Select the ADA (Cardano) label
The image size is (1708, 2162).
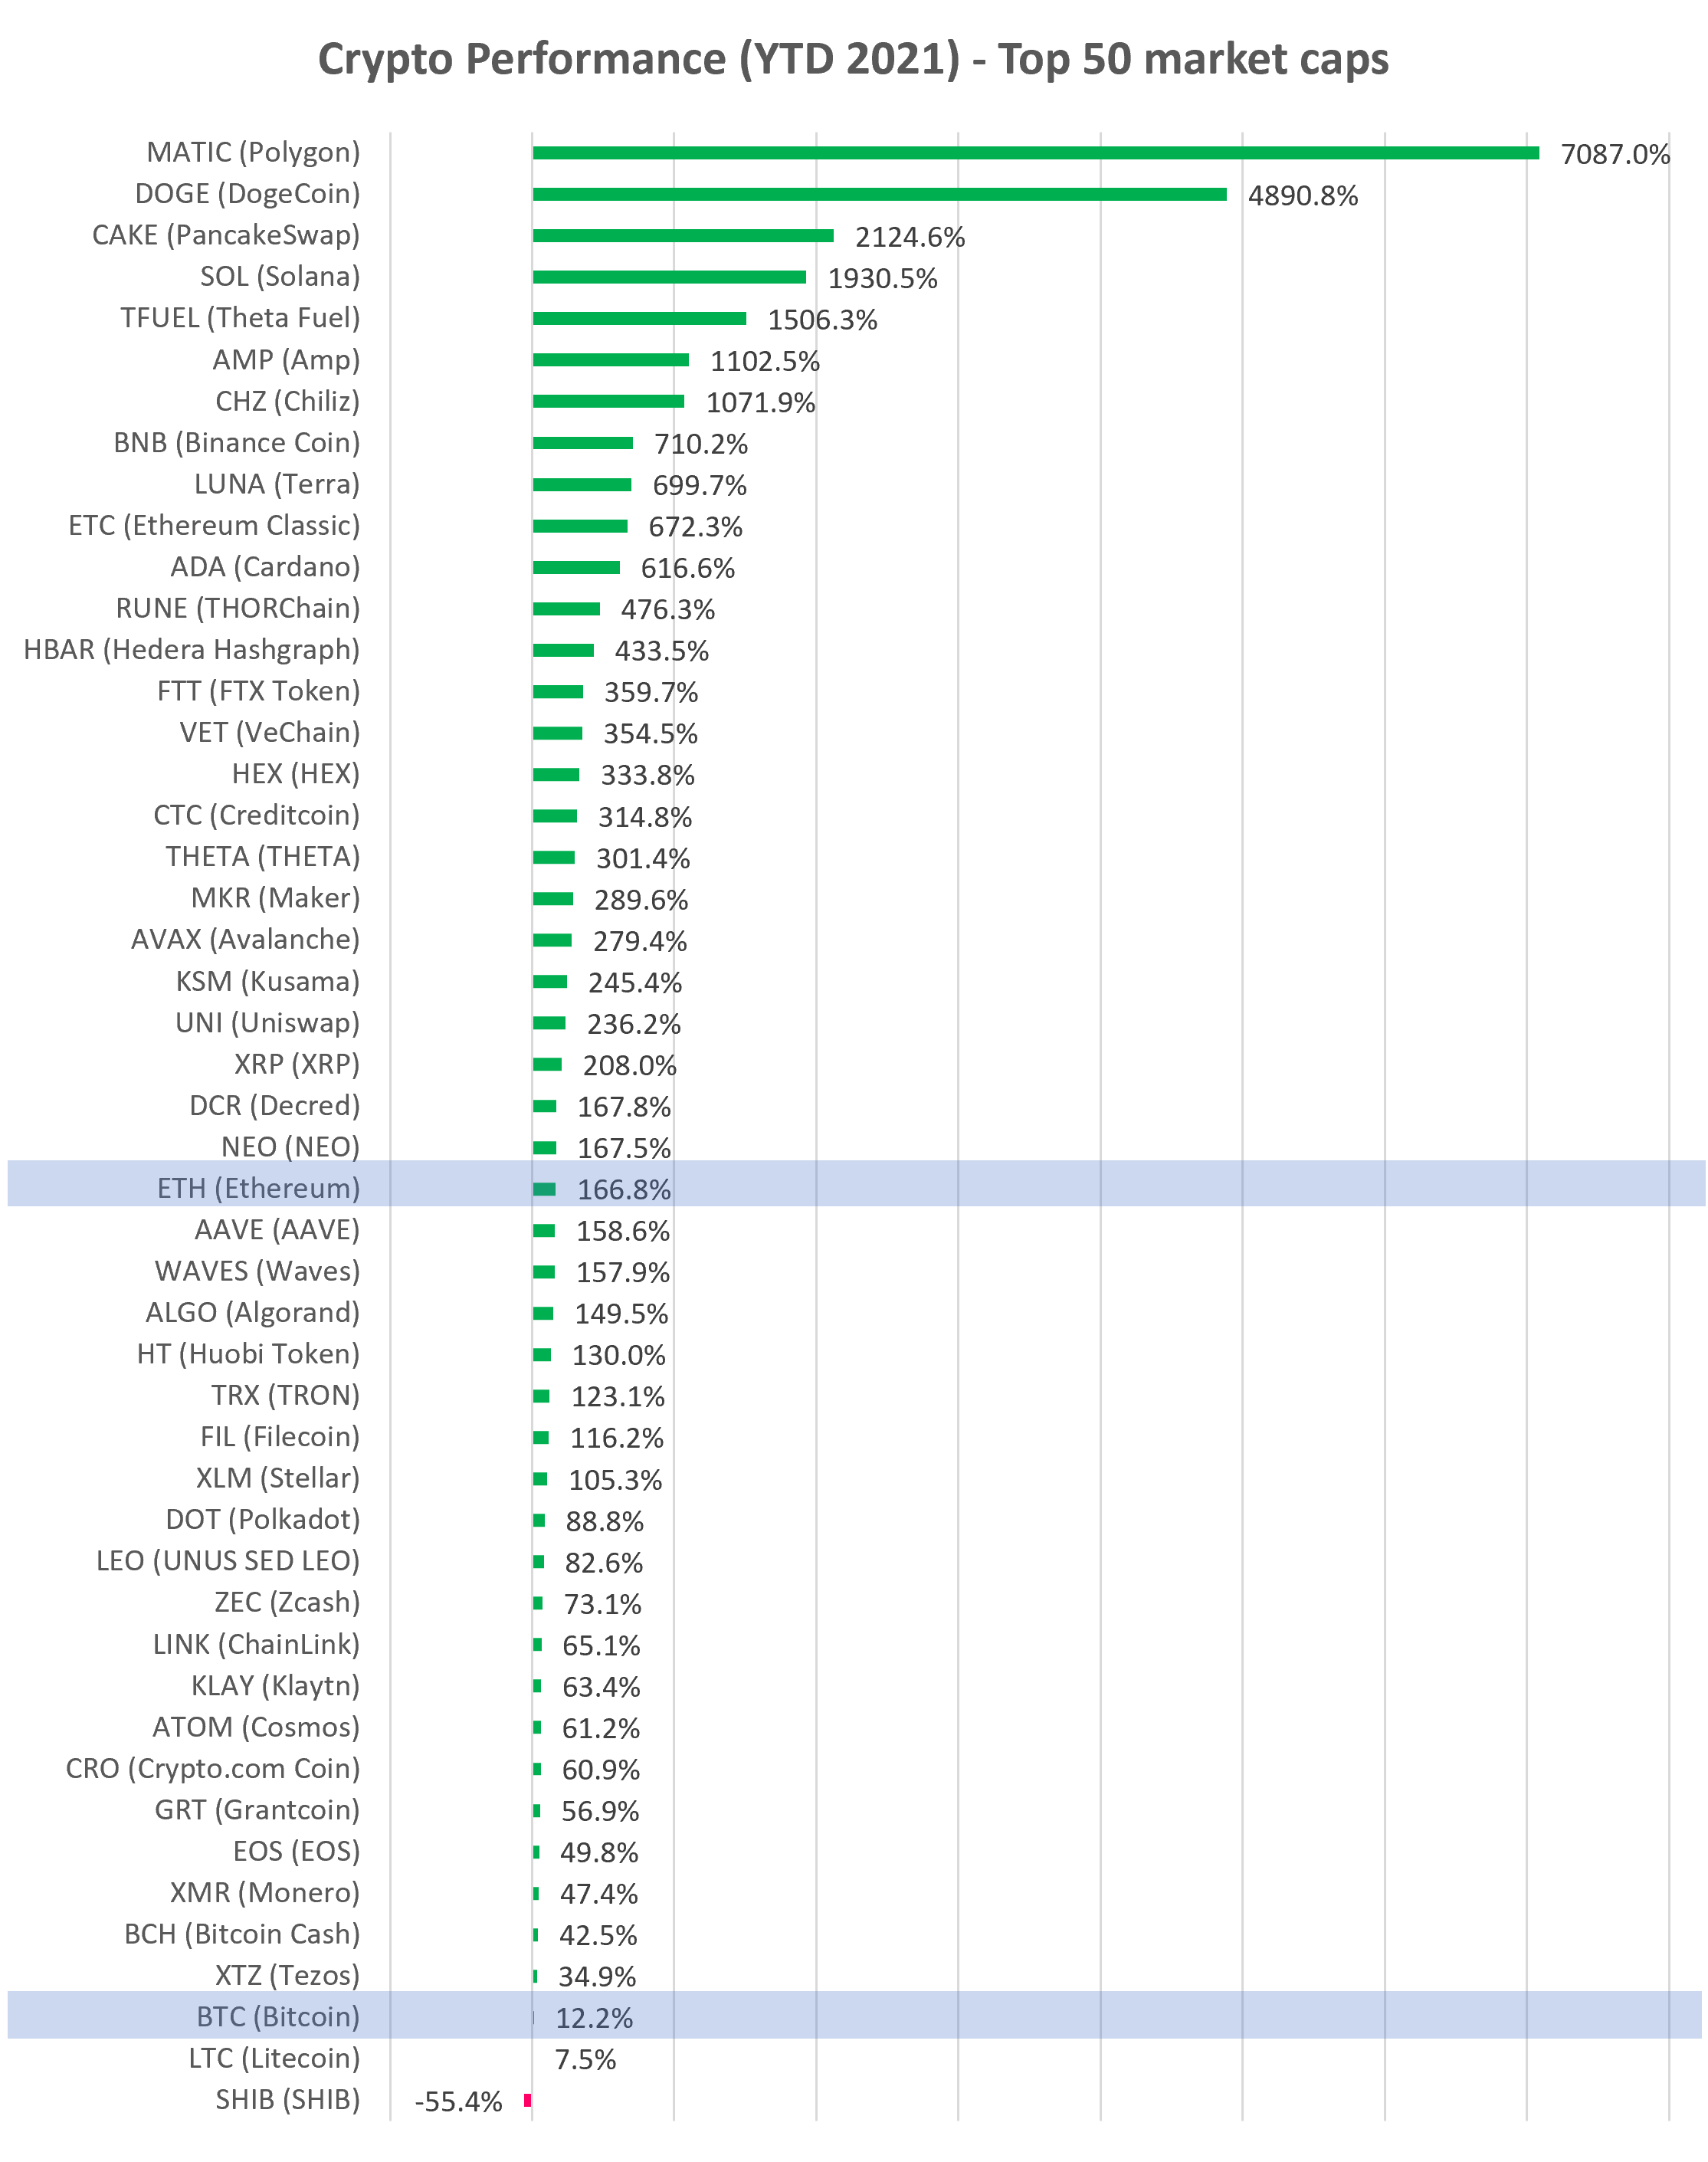(x=265, y=566)
